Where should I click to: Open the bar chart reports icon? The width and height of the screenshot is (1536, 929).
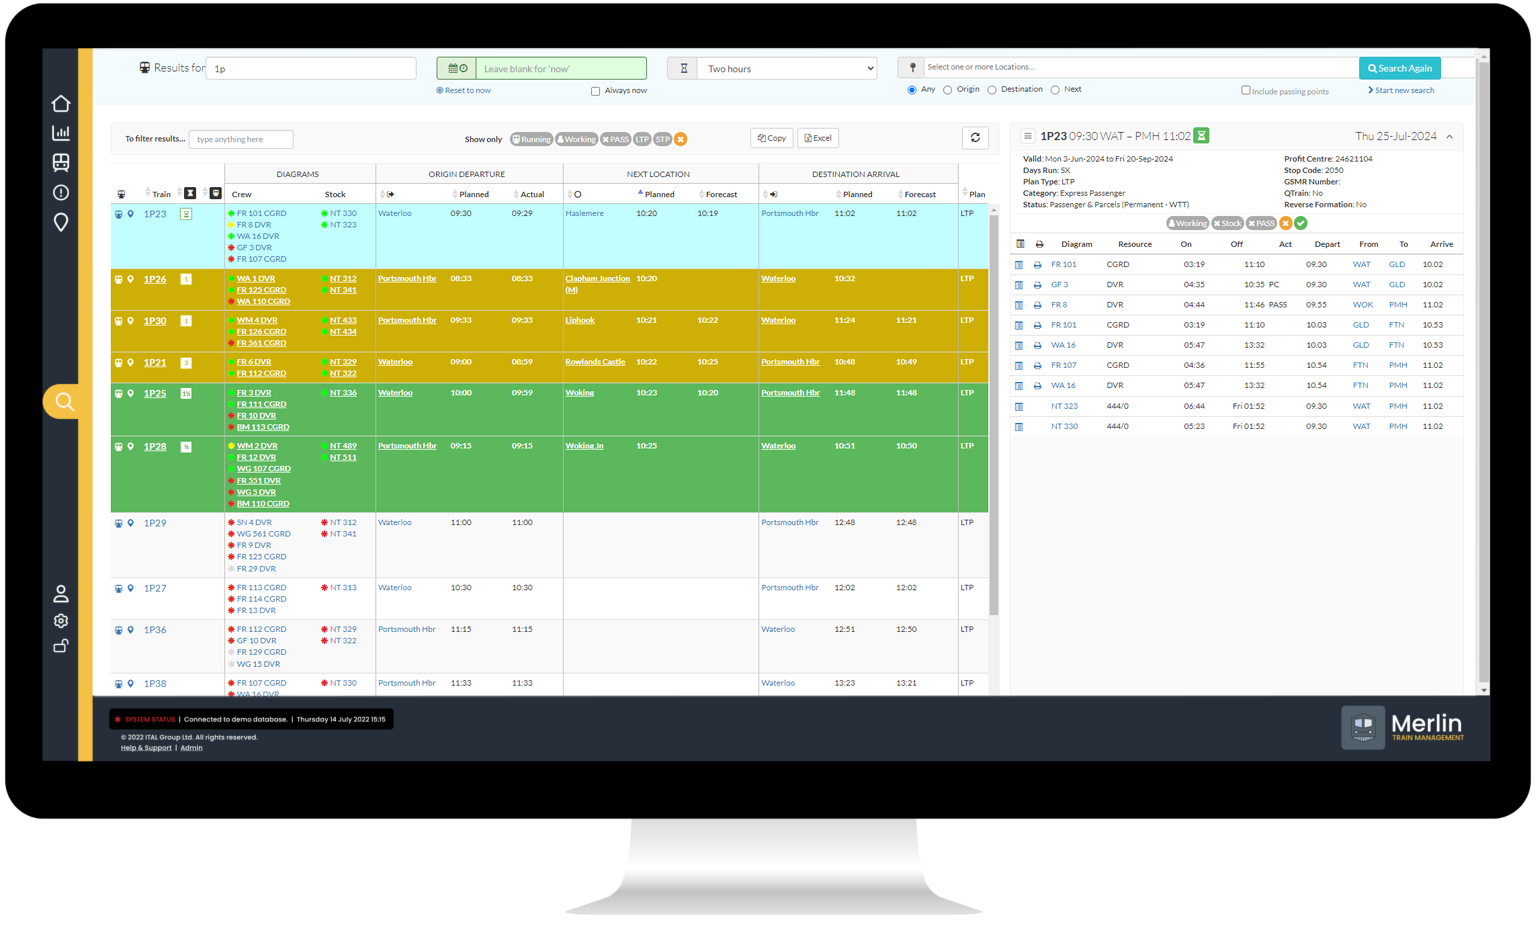click(x=61, y=133)
